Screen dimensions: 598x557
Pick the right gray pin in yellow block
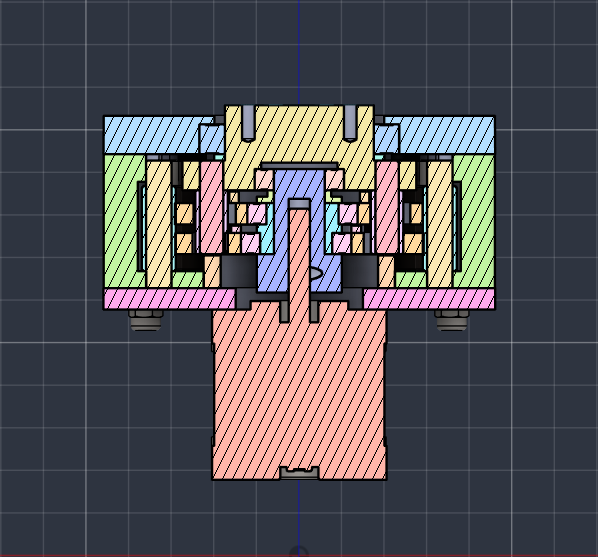click(350, 123)
